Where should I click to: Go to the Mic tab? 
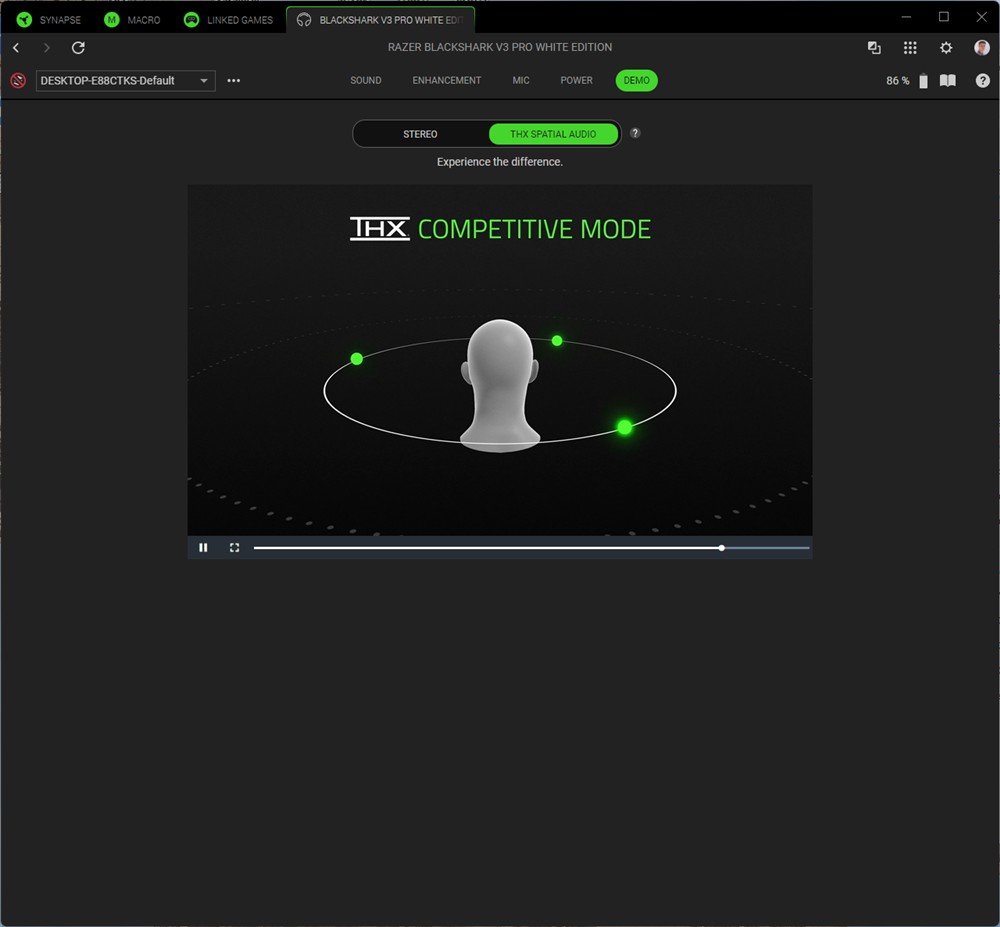click(x=521, y=81)
